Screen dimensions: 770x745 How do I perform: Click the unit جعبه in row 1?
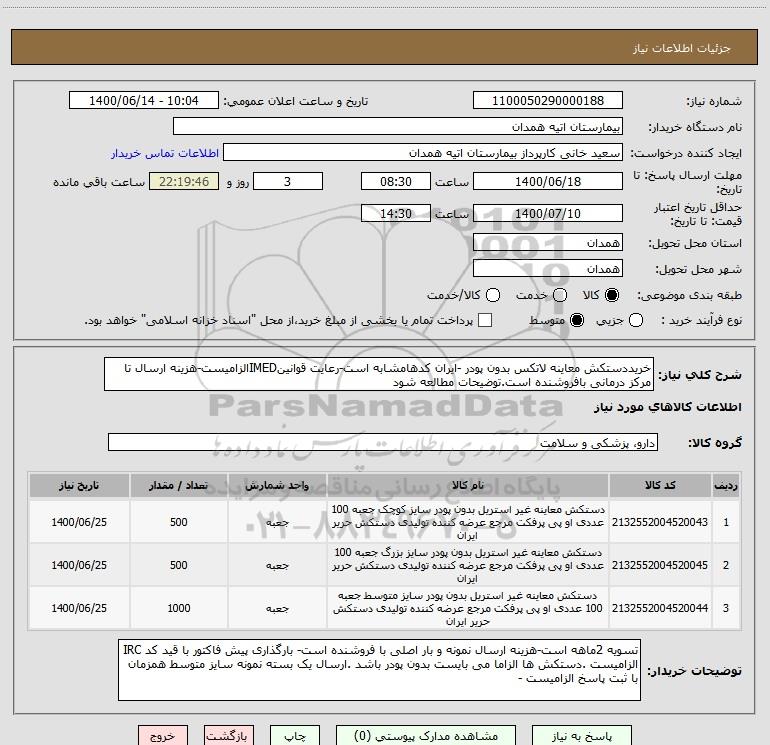[277, 523]
